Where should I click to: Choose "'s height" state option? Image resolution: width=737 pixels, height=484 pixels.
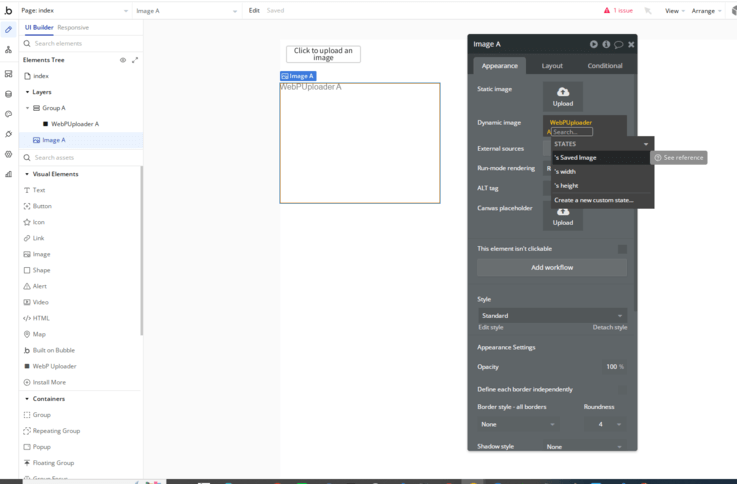(x=602, y=186)
